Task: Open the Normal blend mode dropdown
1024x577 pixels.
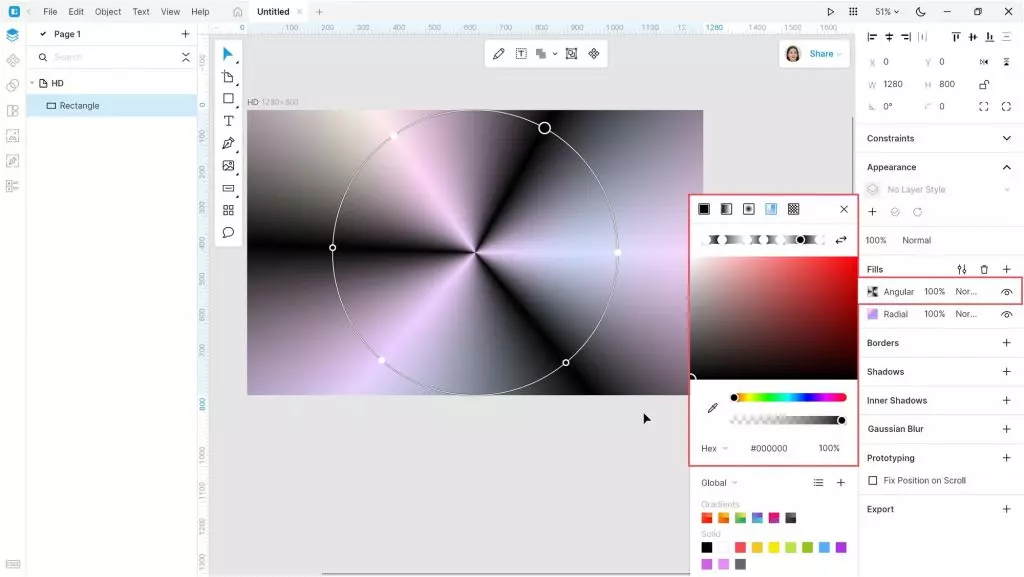Action: [916, 240]
